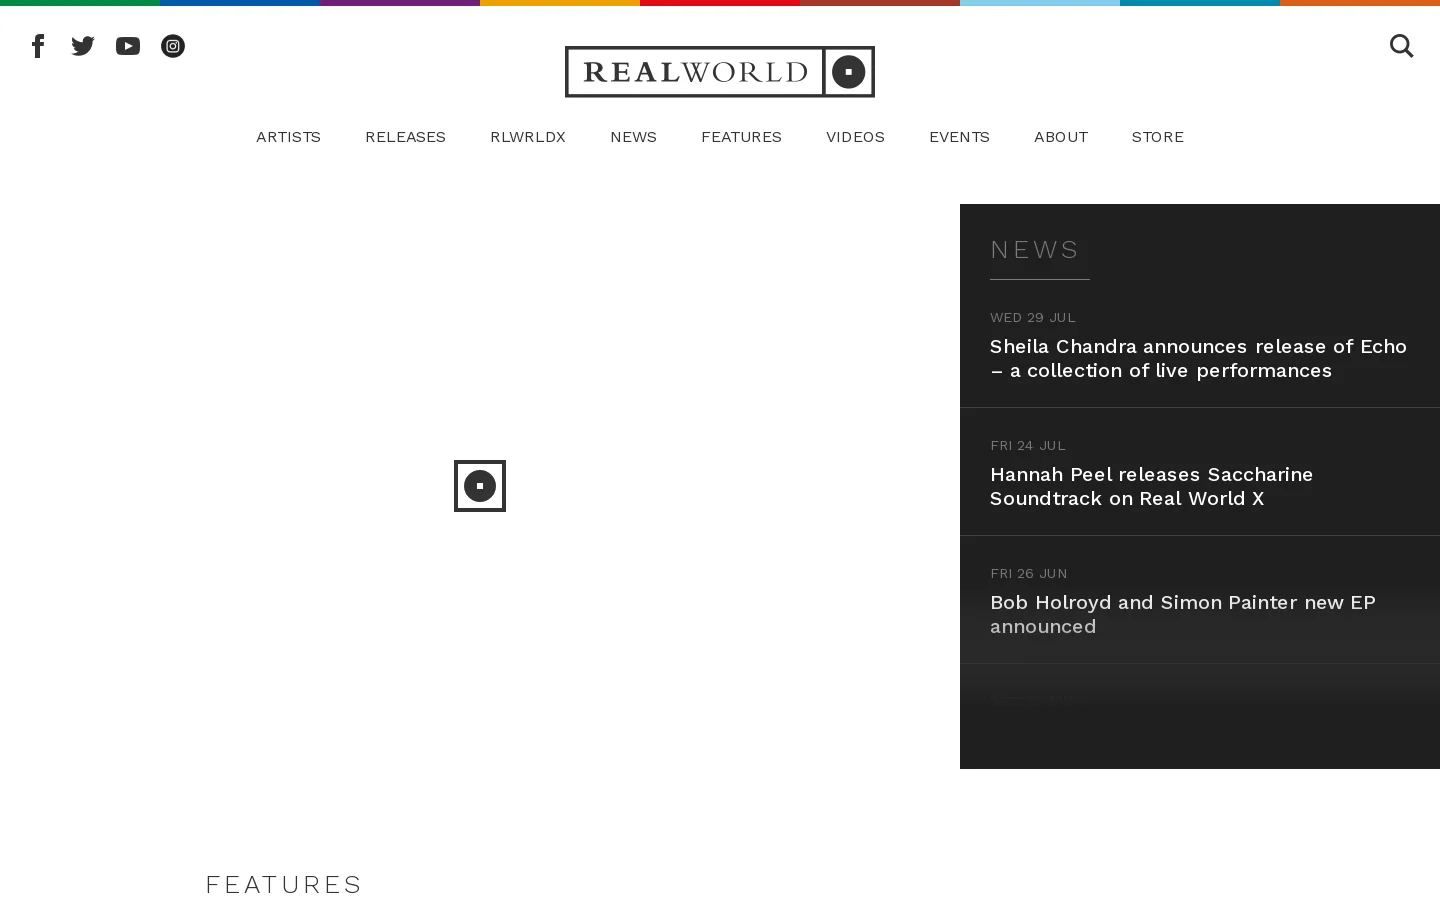The height and width of the screenshot is (900, 1440).
Task: Open the Real World Instagram icon
Action: (x=173, y=46)
